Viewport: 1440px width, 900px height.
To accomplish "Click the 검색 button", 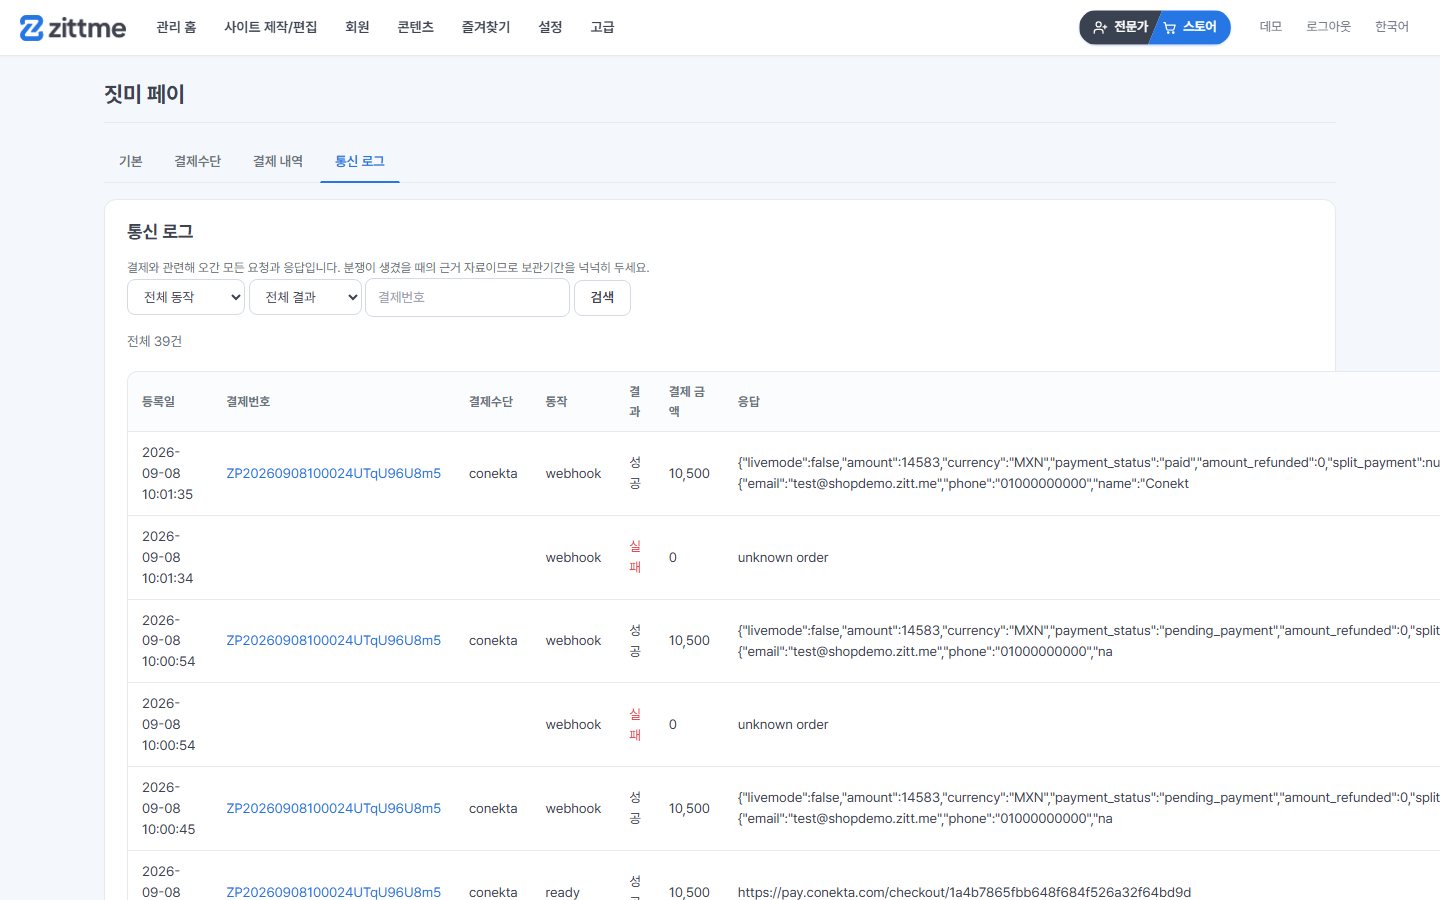I will click(602, 297).
